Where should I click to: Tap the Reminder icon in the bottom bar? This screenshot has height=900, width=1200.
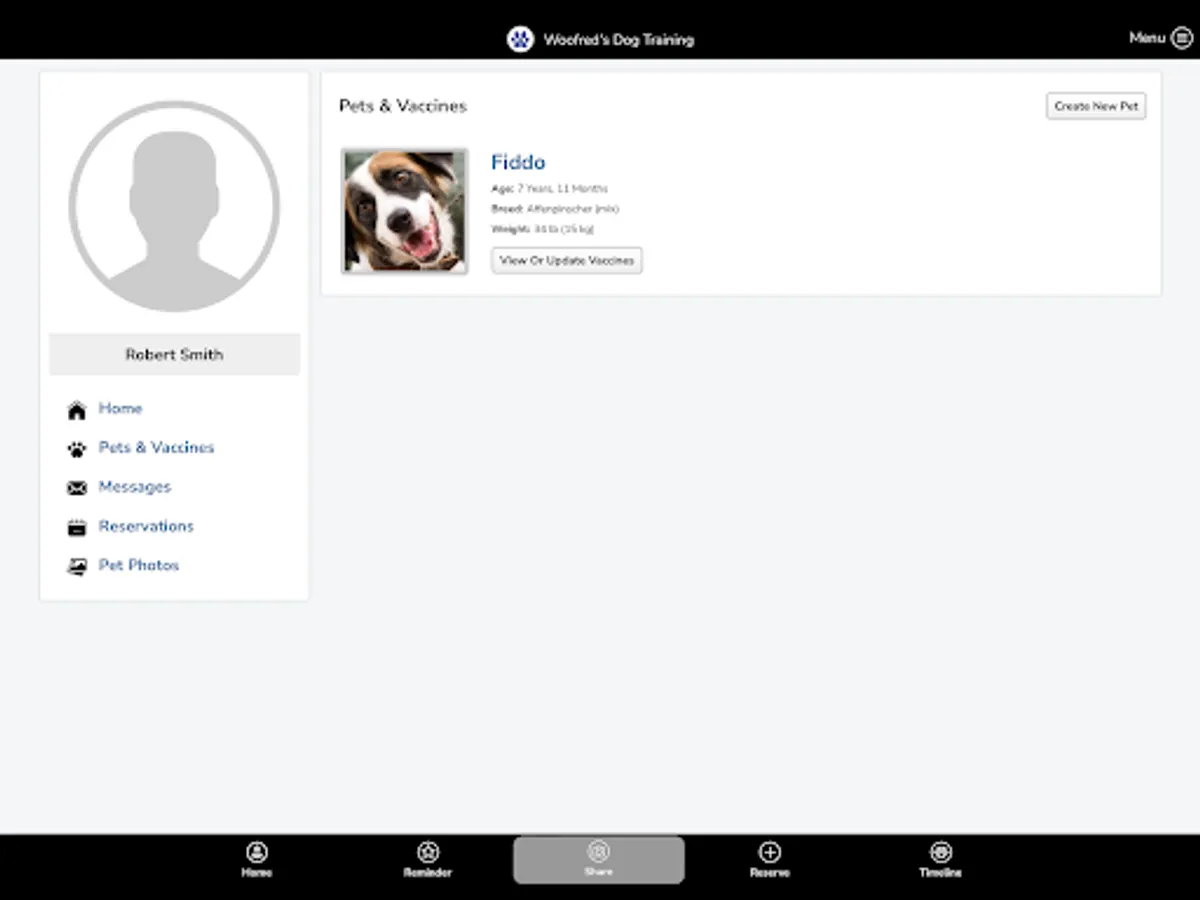(428, 852)
